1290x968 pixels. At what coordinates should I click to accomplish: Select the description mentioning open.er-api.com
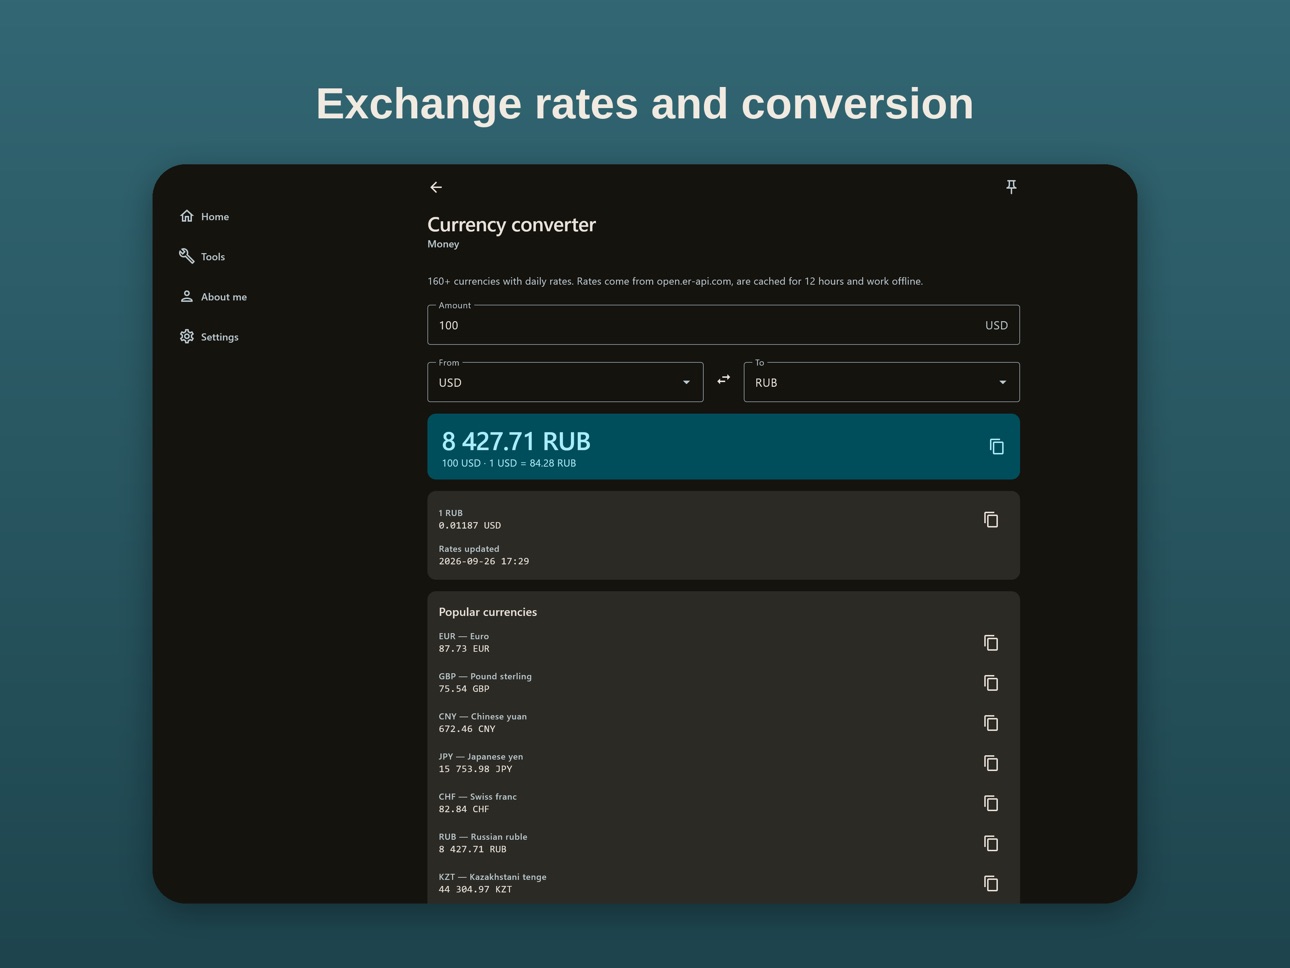[x=675, y=281]
